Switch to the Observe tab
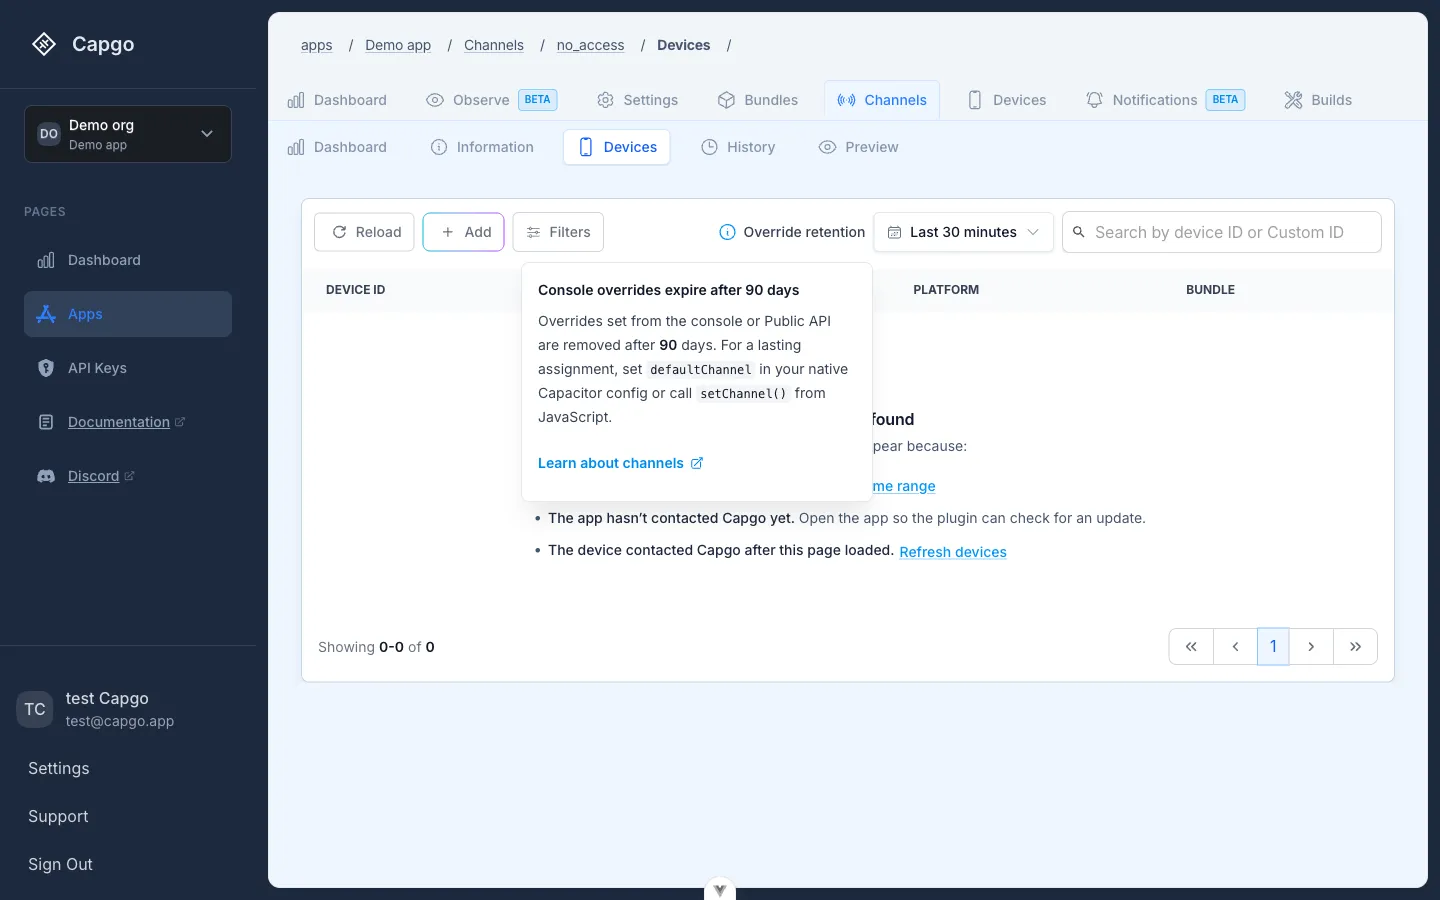This screenshot has height=900, width=1440. [x=491, y=100]
